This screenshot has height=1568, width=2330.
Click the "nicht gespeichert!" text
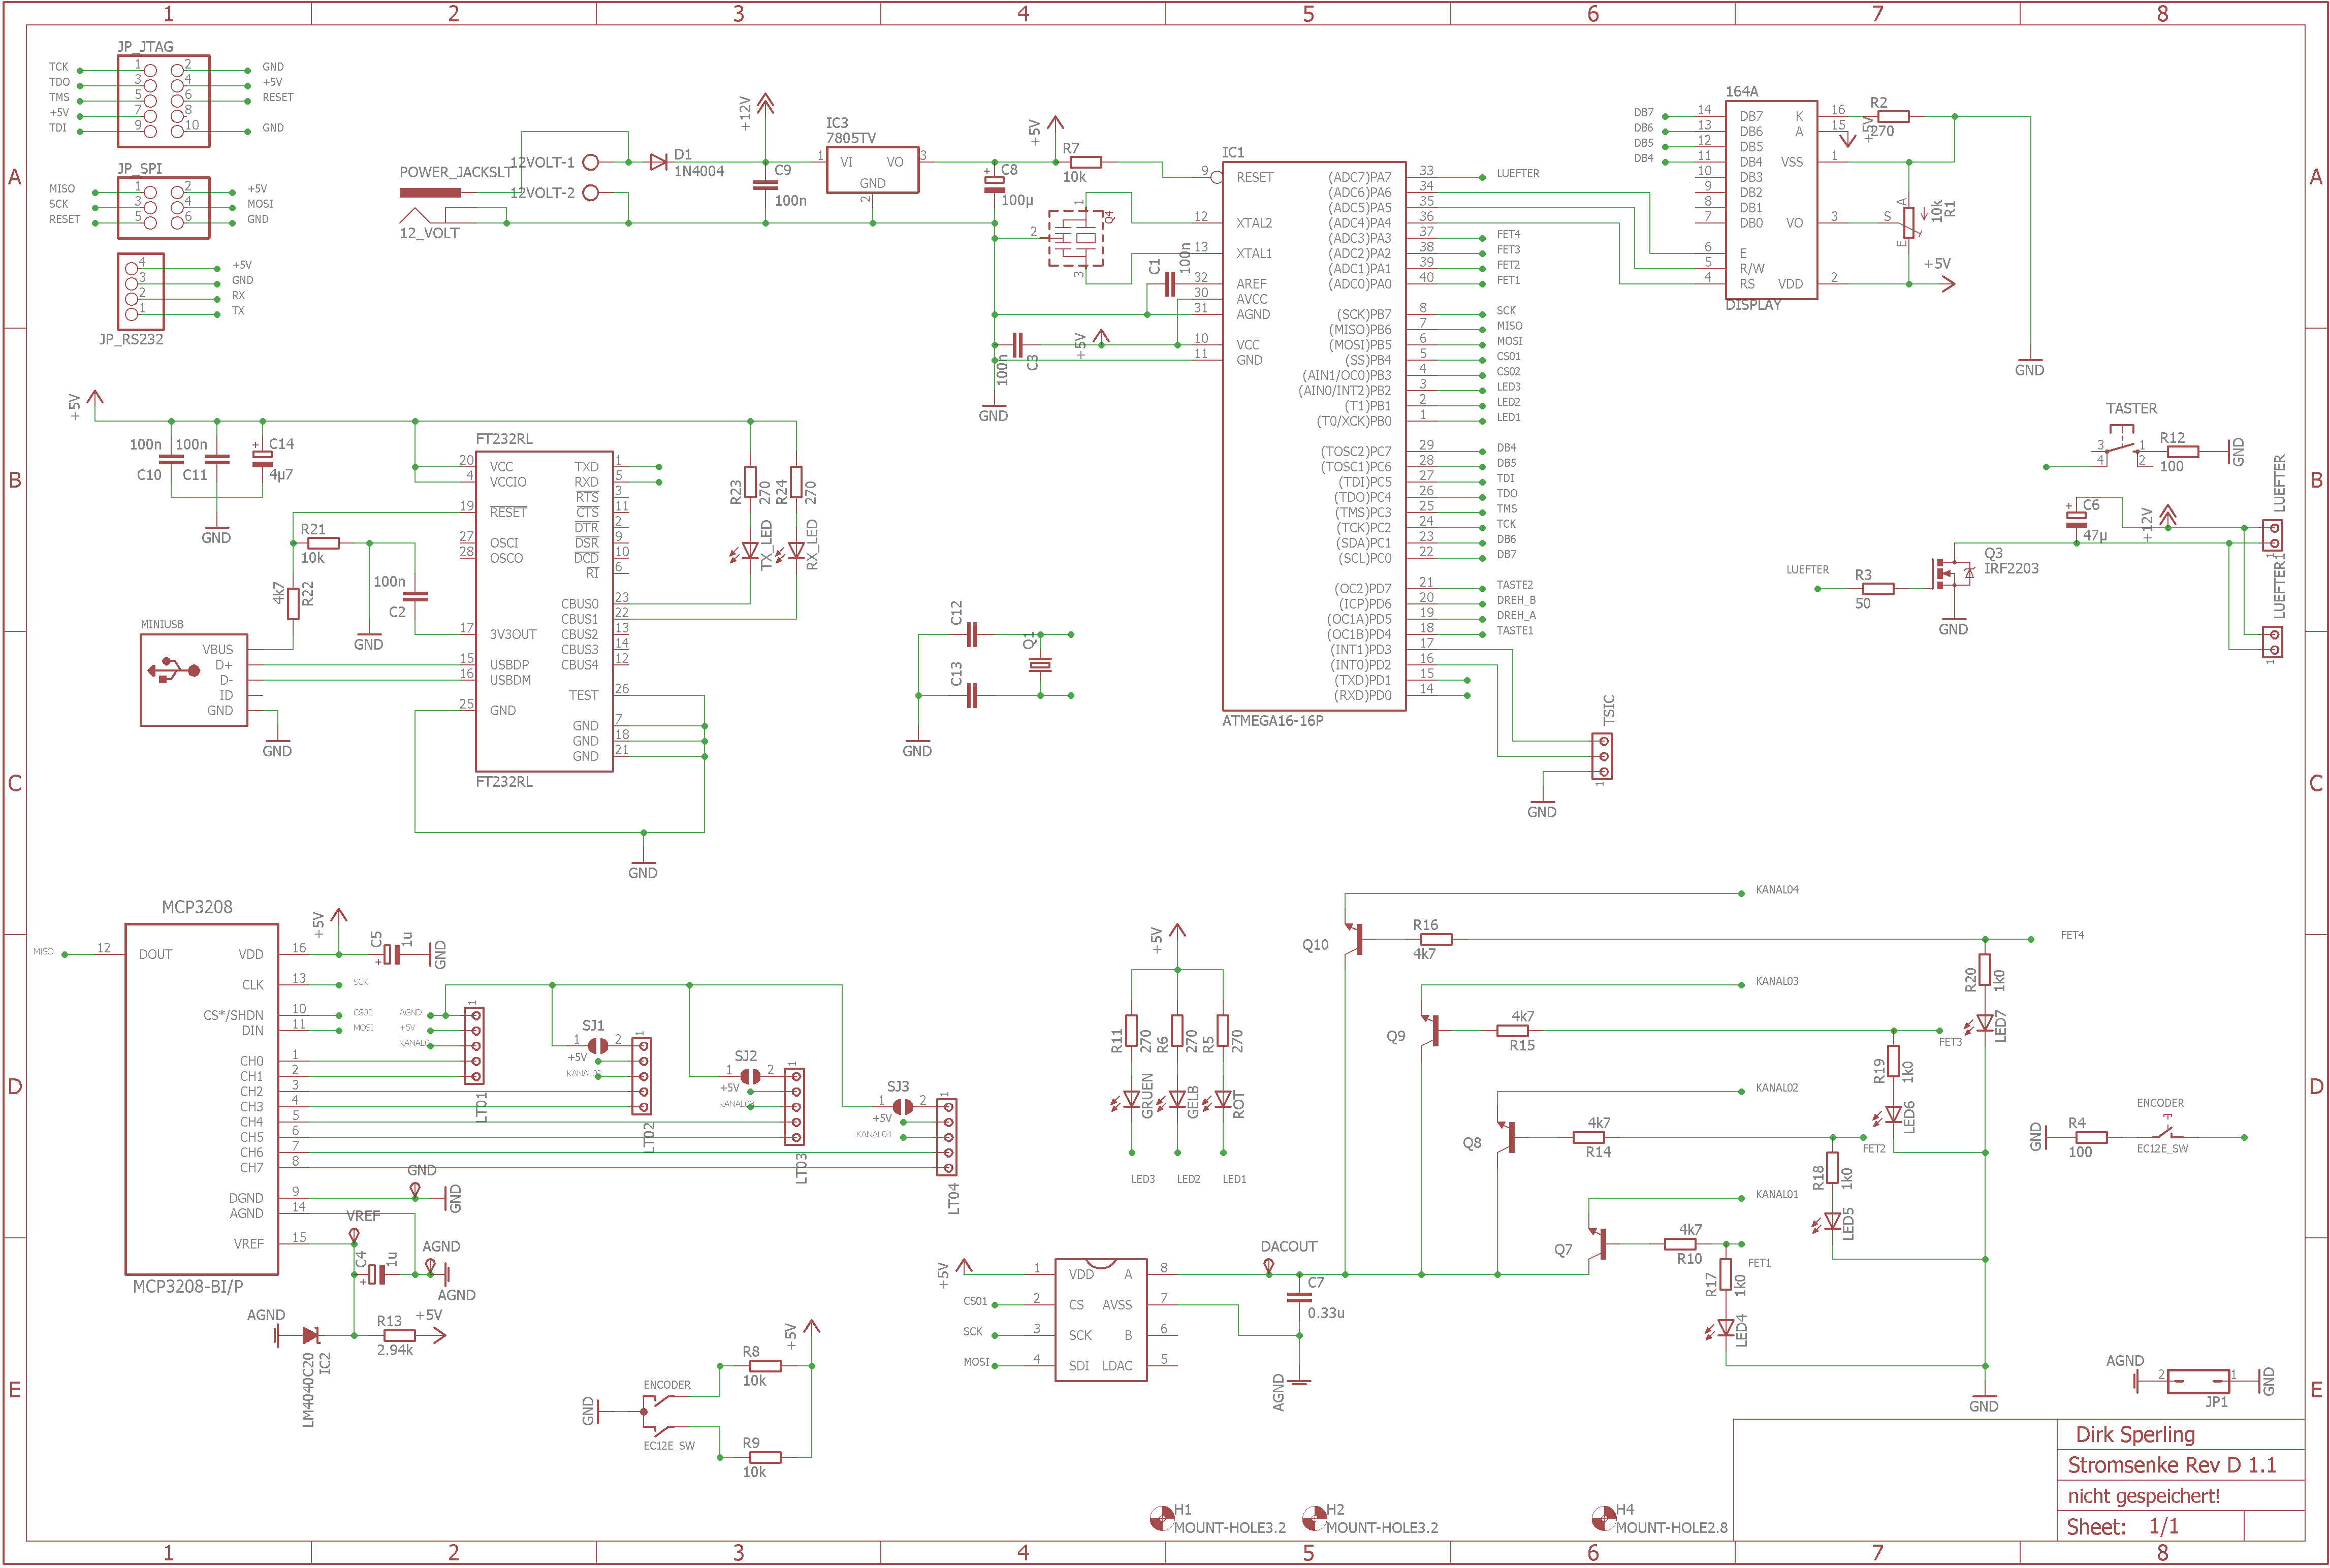coord(2143,1496)
